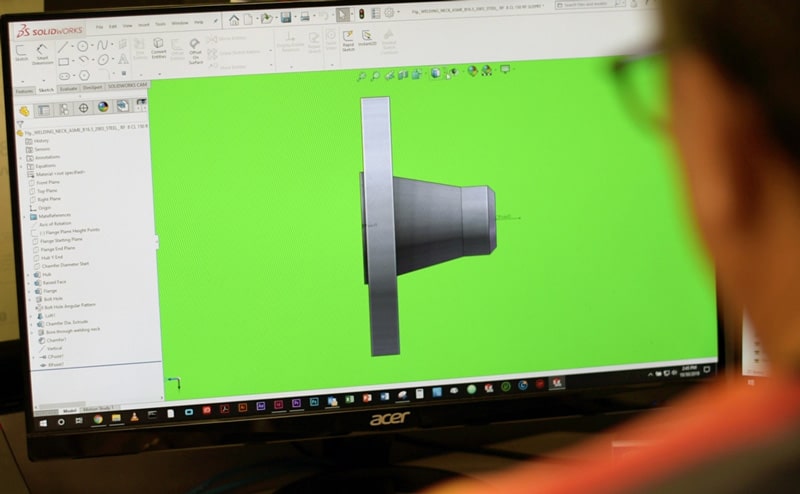This screenshot has width=800, height=494.
Task: Switch to the Evaluate tab
Action: pos(68,89)
